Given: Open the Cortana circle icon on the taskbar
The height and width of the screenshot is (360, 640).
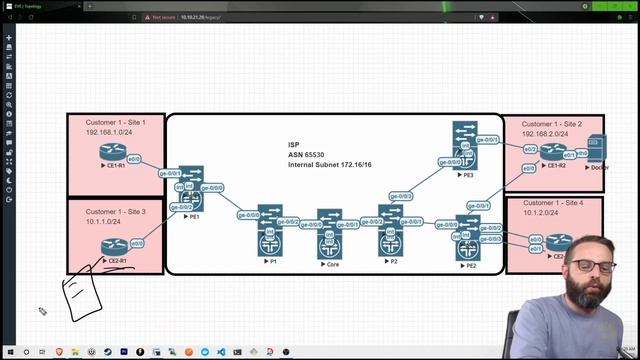Looking at the screenshot, I should click(x=27, y=352).
